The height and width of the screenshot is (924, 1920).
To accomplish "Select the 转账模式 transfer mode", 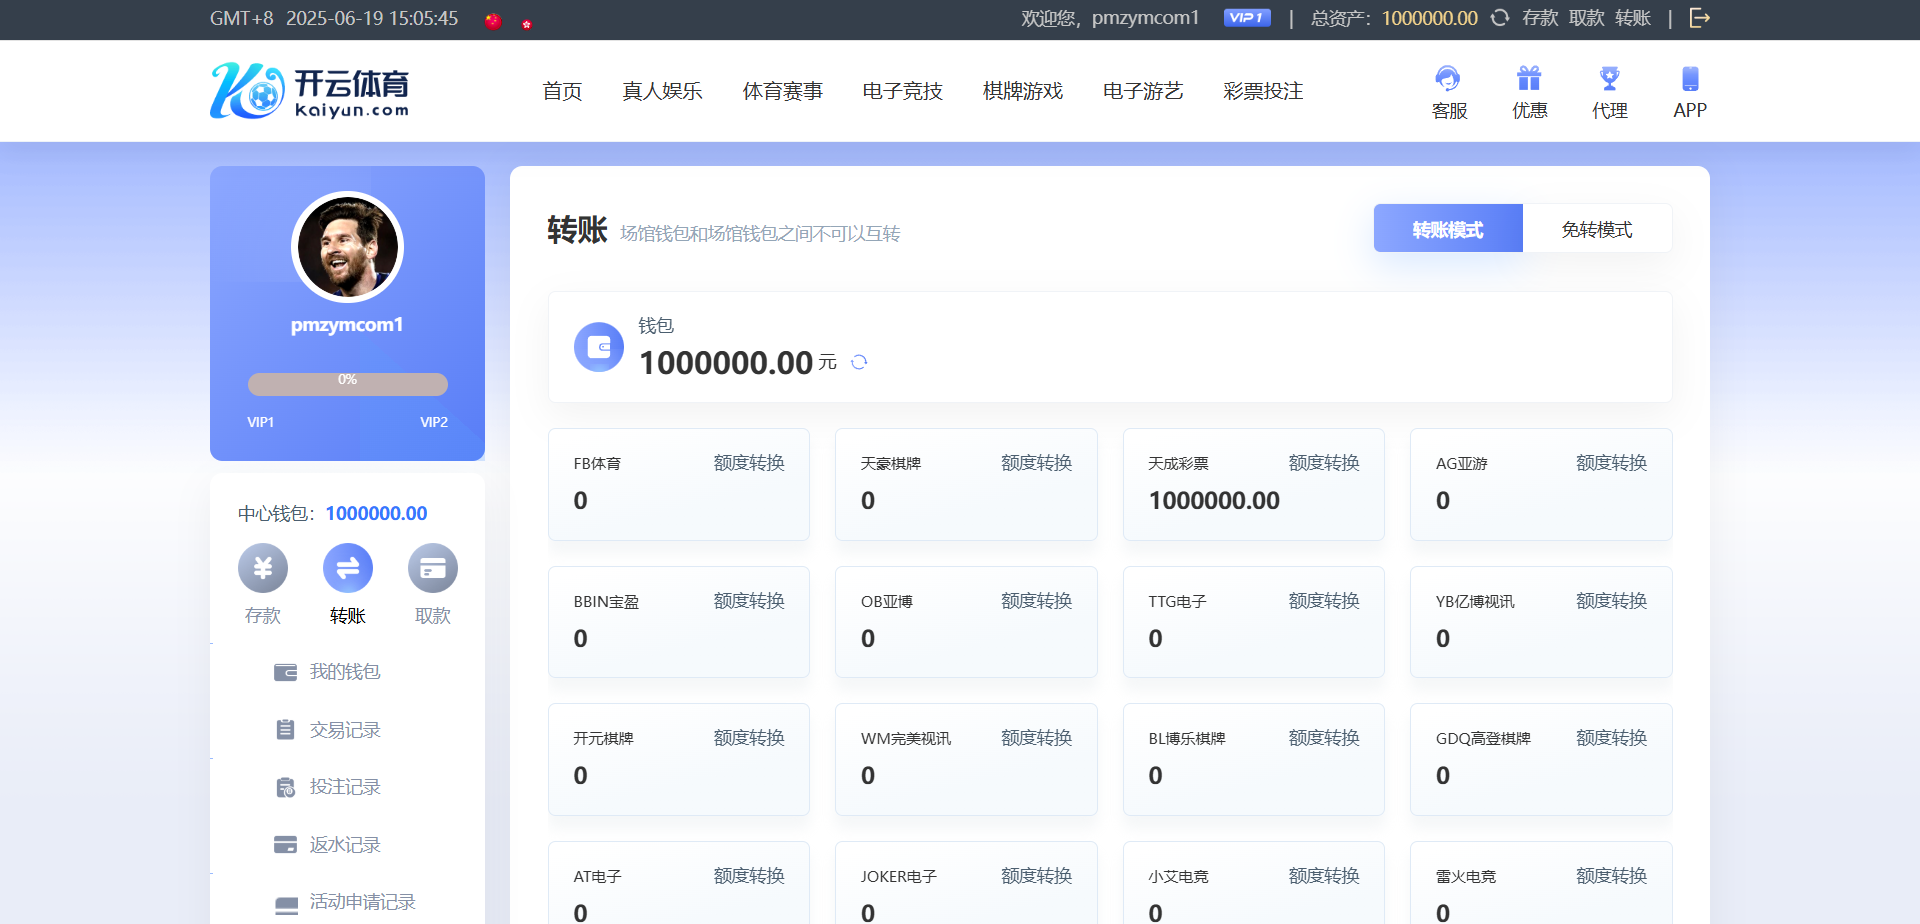I will point(1447,229).
